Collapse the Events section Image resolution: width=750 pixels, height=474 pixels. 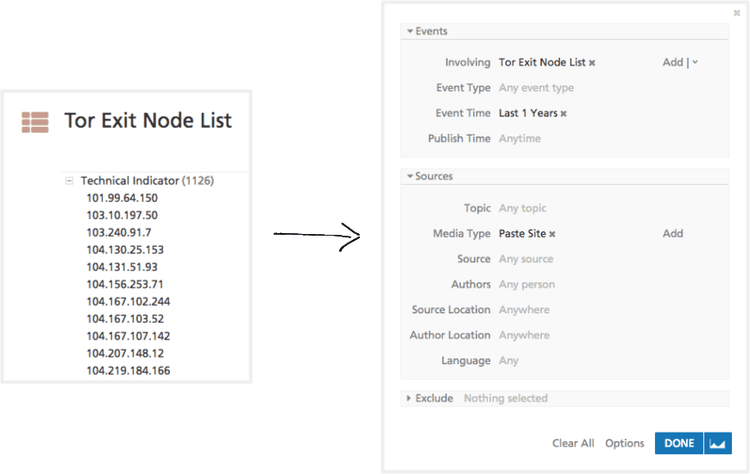click(x=409, y=32)
